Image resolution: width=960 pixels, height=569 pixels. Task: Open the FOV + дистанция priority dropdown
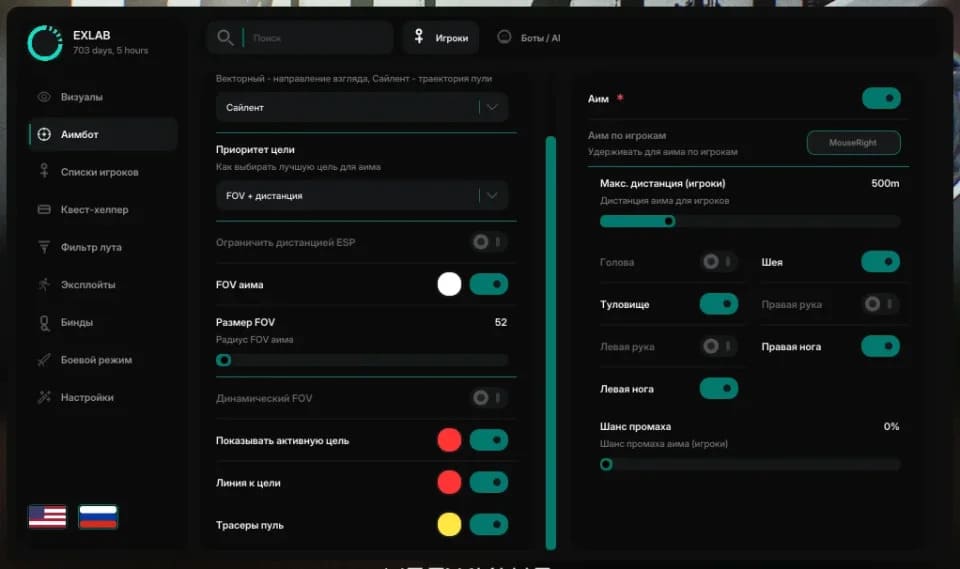[362, 195]
